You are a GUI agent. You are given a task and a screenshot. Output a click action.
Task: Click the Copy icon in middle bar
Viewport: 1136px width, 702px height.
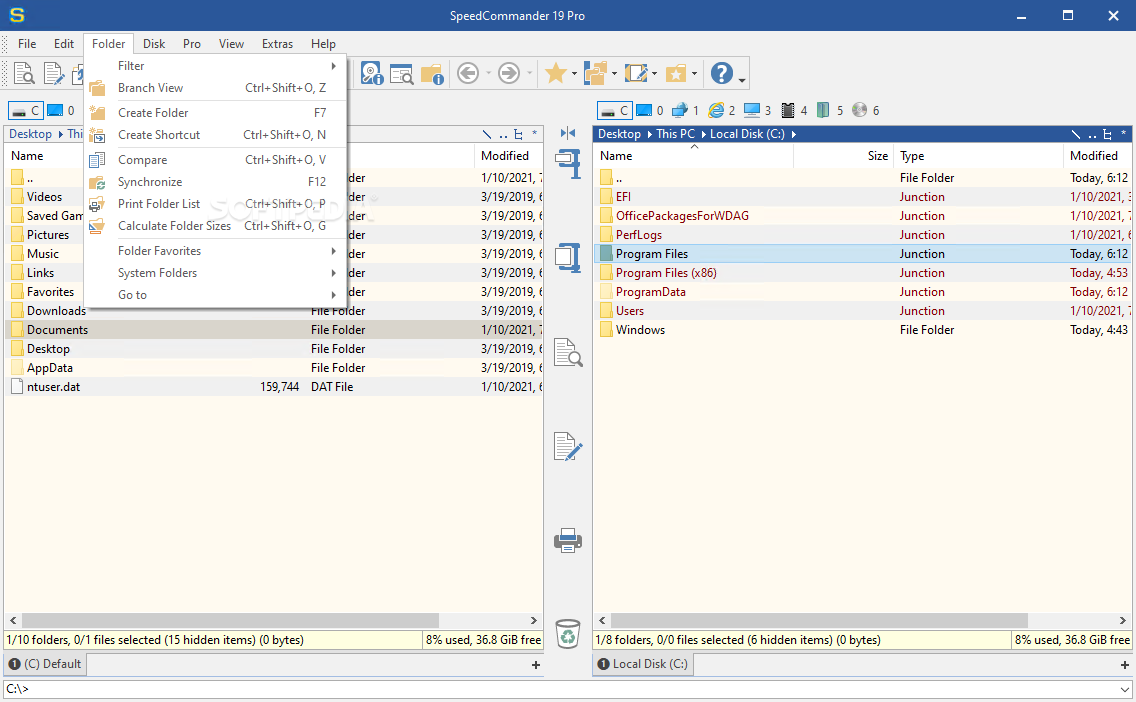[568, 163]
